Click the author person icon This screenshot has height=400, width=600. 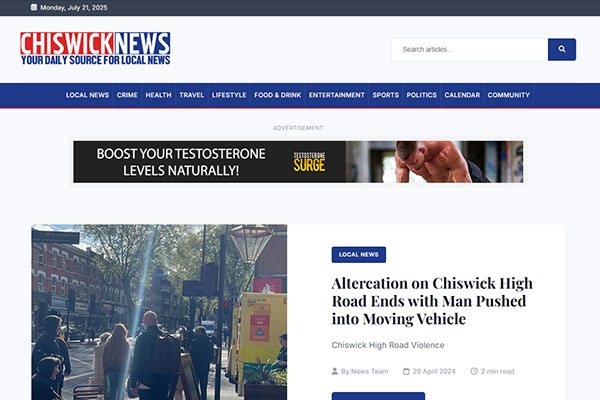[334, 371]
